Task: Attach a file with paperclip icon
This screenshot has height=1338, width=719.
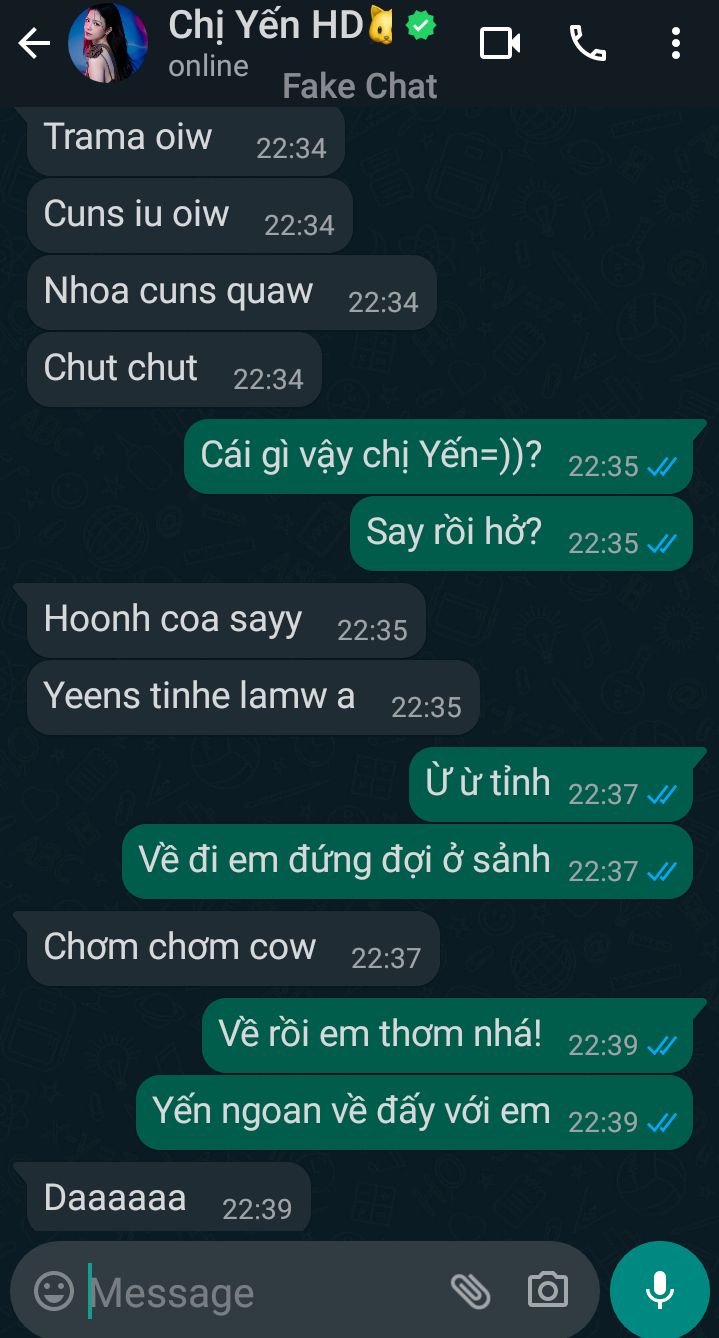Action: [x=470, y=1291]
